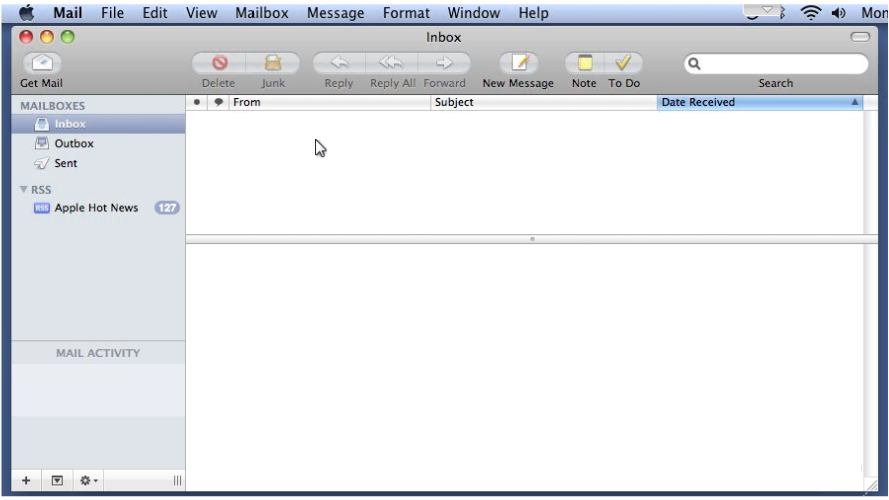Sort messages by Subject column
Viewport: 889px width, 500px height.
click(544, 102)
